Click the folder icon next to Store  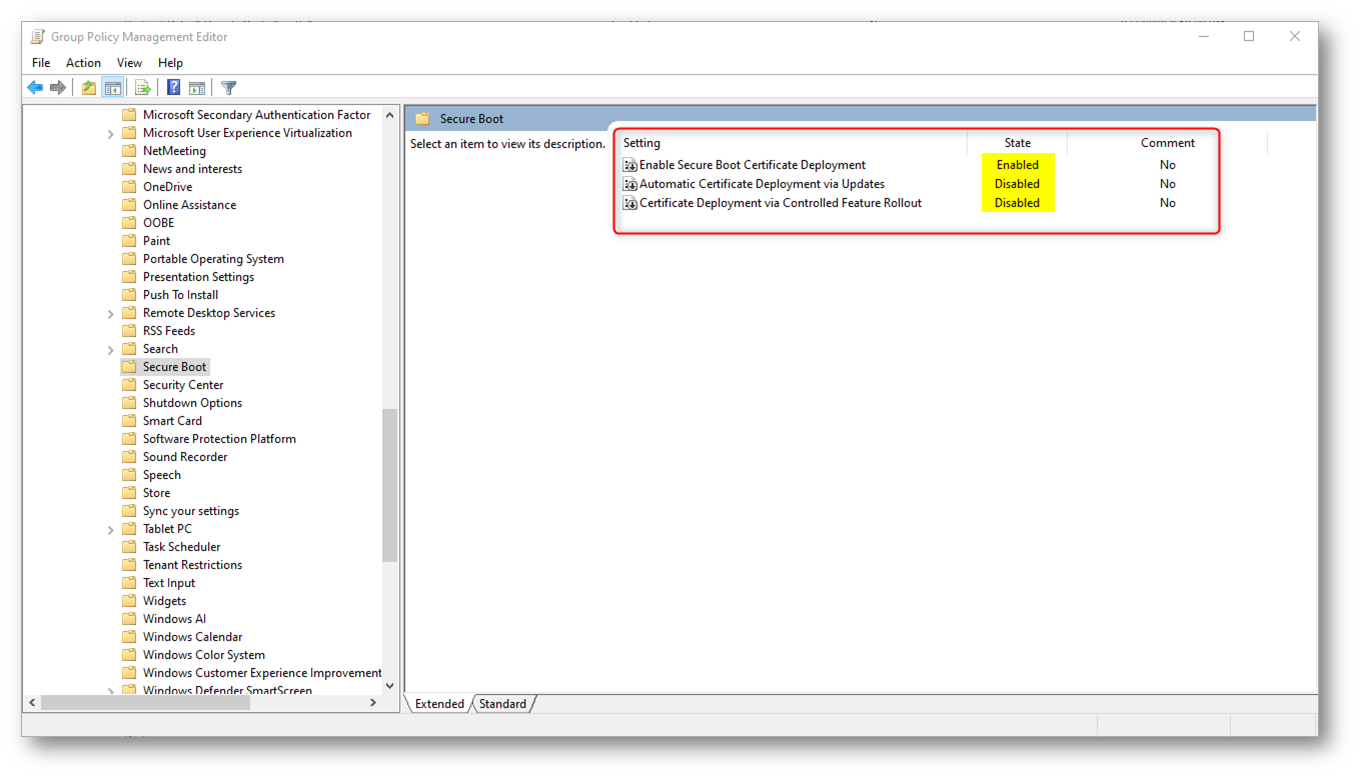click(x=129, y=493)
